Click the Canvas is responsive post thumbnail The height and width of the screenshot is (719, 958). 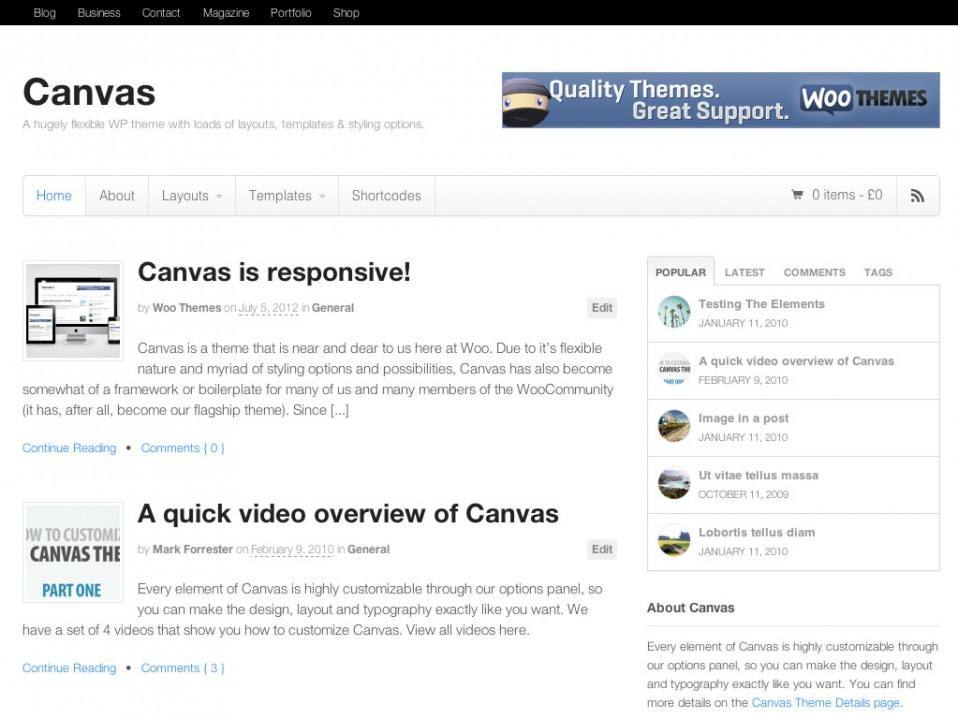(73, 310)
